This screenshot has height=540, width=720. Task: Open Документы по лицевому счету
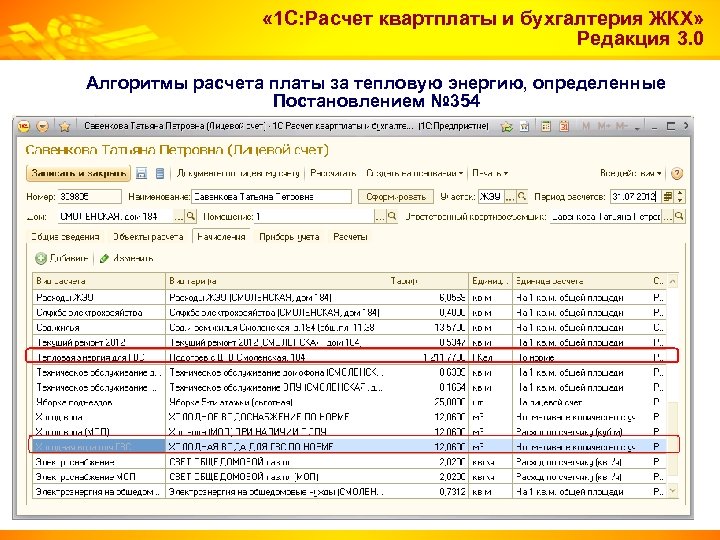(x=238, y=173)
